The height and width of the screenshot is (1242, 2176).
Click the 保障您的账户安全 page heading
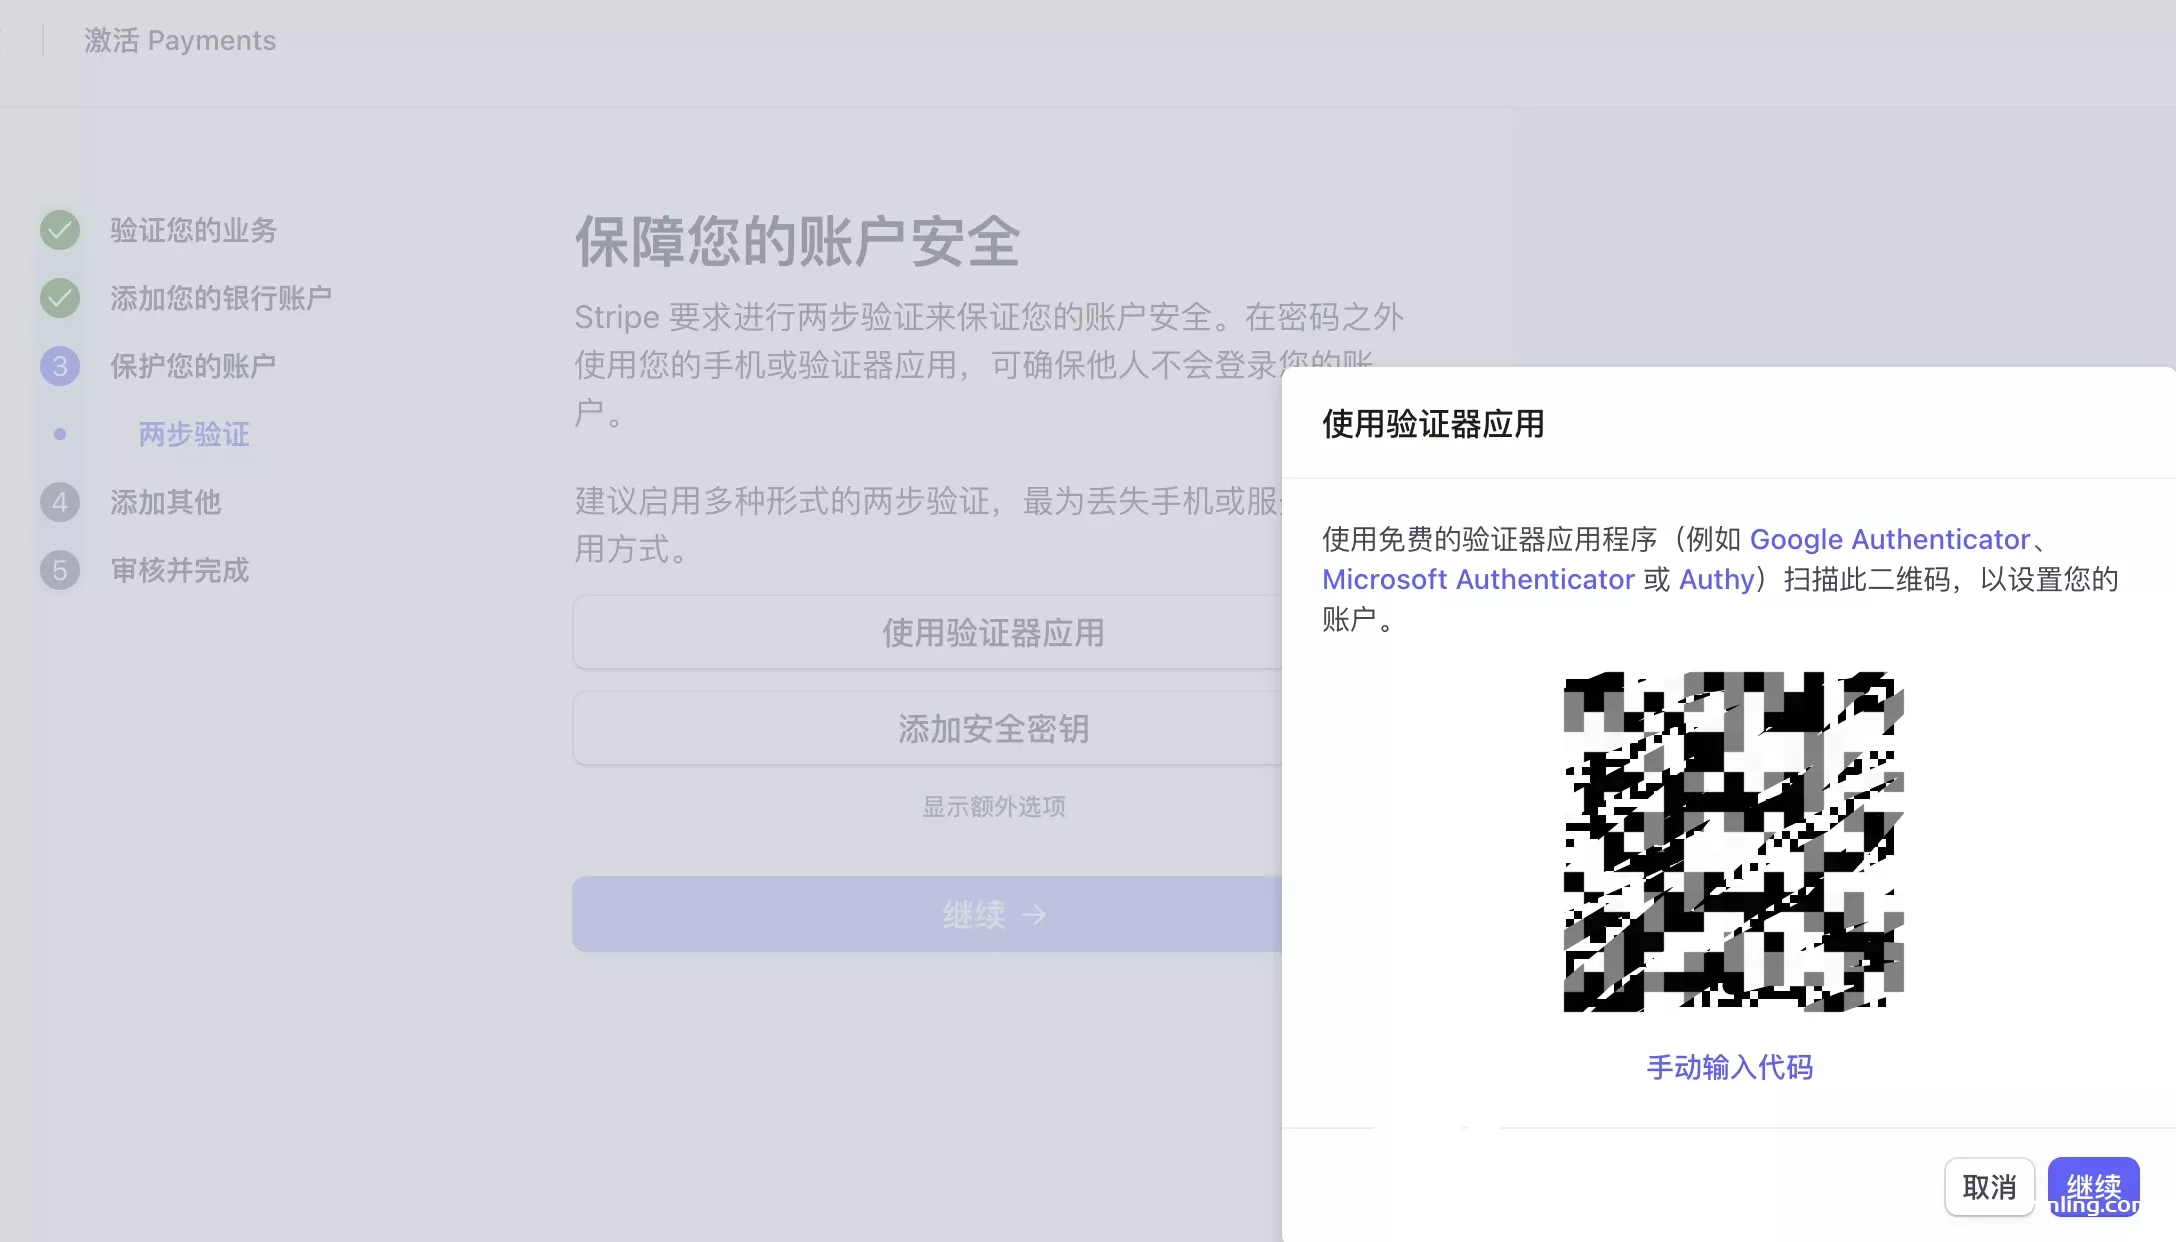pos(797,241)
